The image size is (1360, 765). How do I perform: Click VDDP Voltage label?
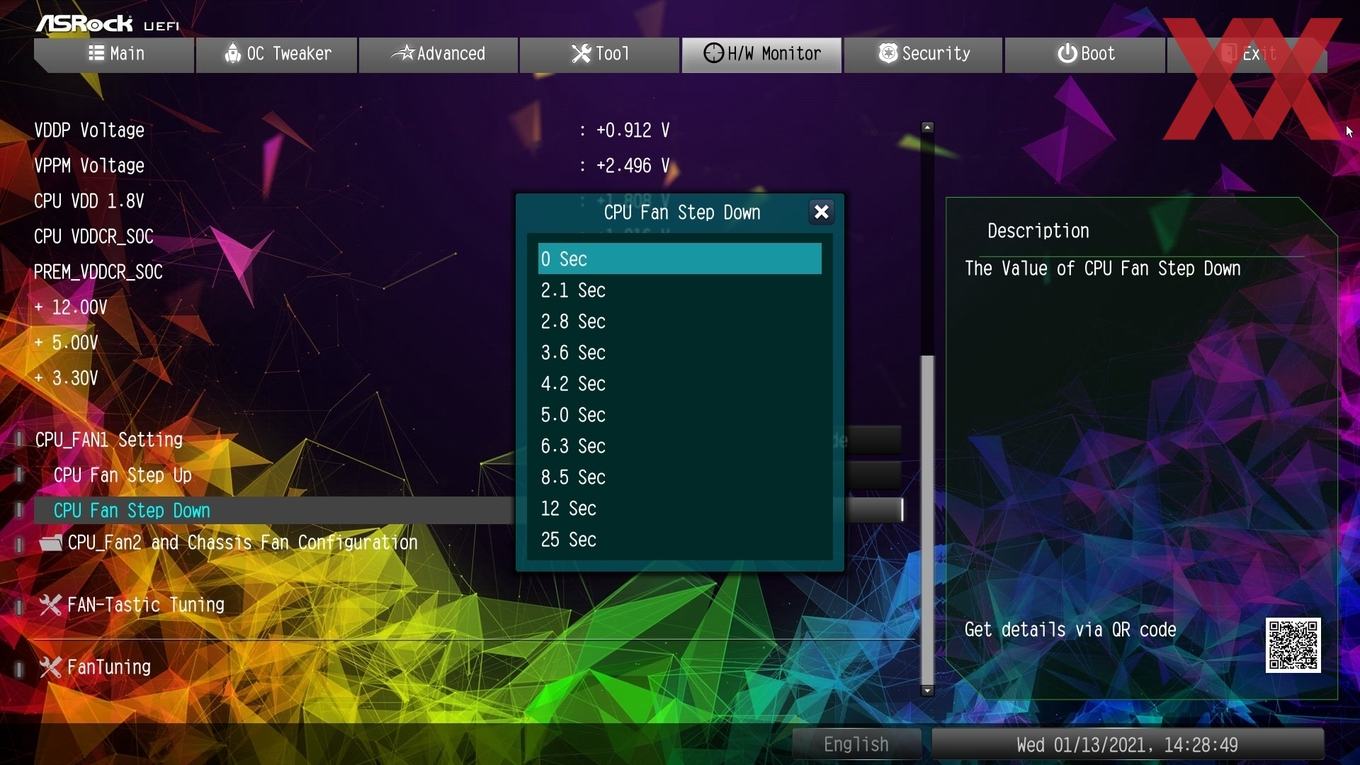coord(89,131)
